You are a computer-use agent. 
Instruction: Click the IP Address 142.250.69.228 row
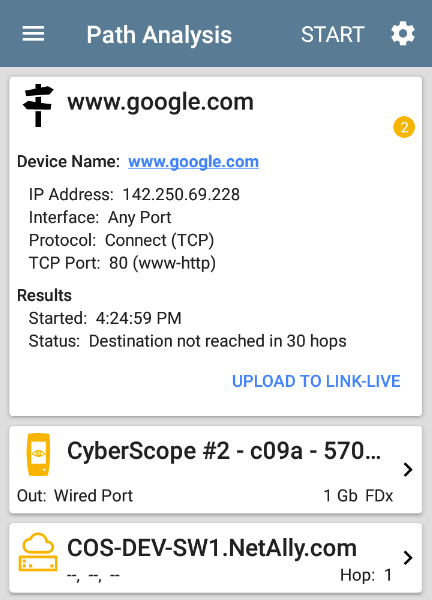click(x=134, y=194)
